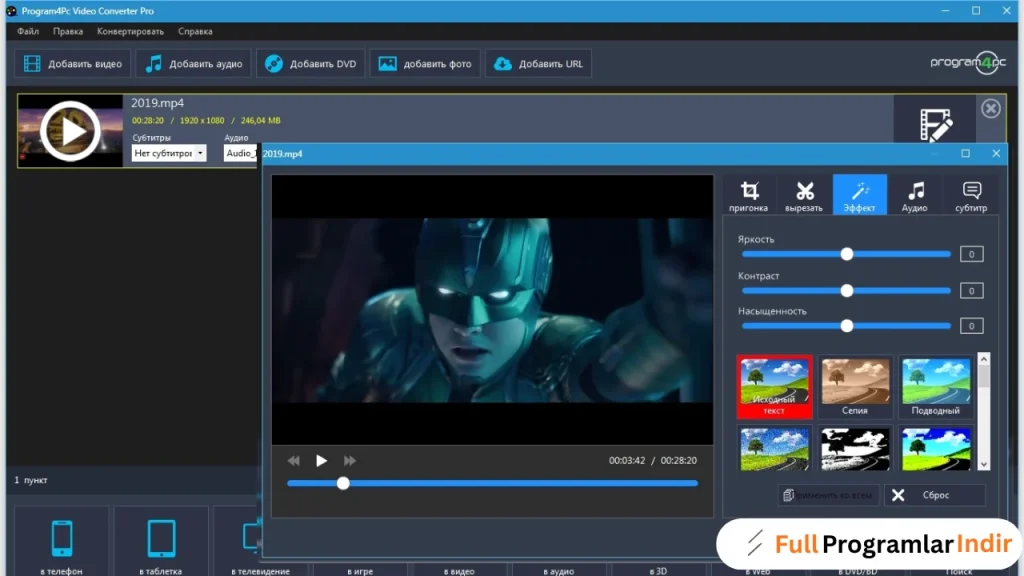
Task: Select the vivid saturated effect thumbnail below Подводный
Action: coord(936,449)
